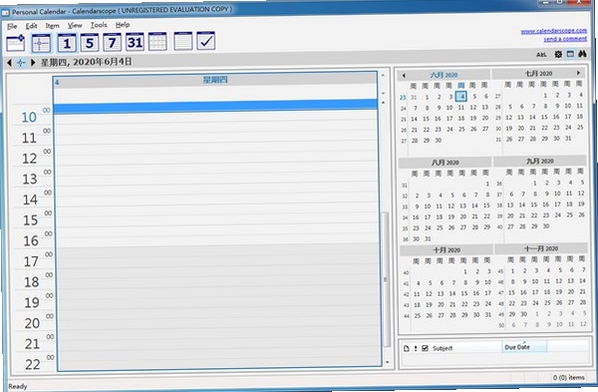Open the task list view

point(206,41)
